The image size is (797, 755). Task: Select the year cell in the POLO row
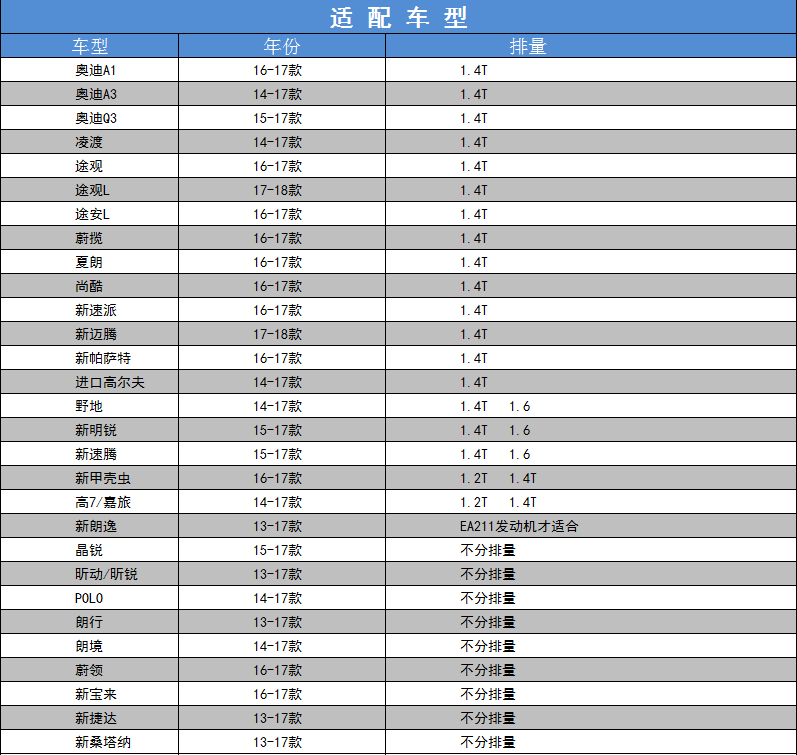tap(282, 598)
